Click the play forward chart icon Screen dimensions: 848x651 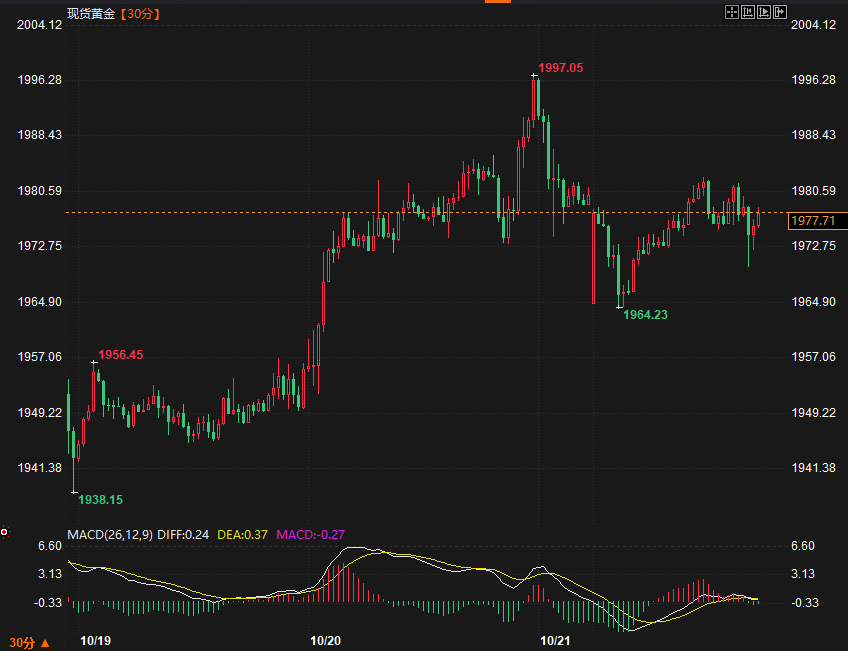[x=764, y=12]
